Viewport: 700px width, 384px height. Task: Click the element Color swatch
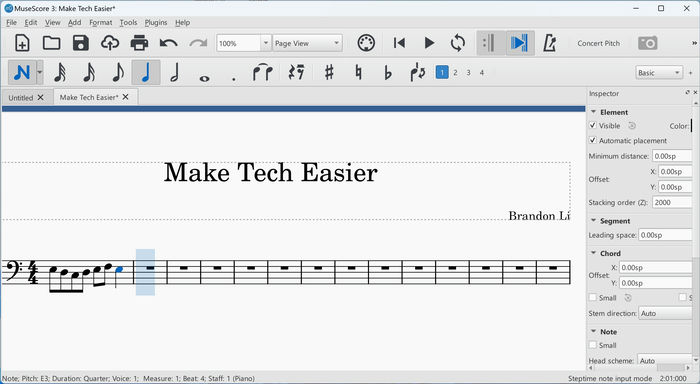pos(692,126)
